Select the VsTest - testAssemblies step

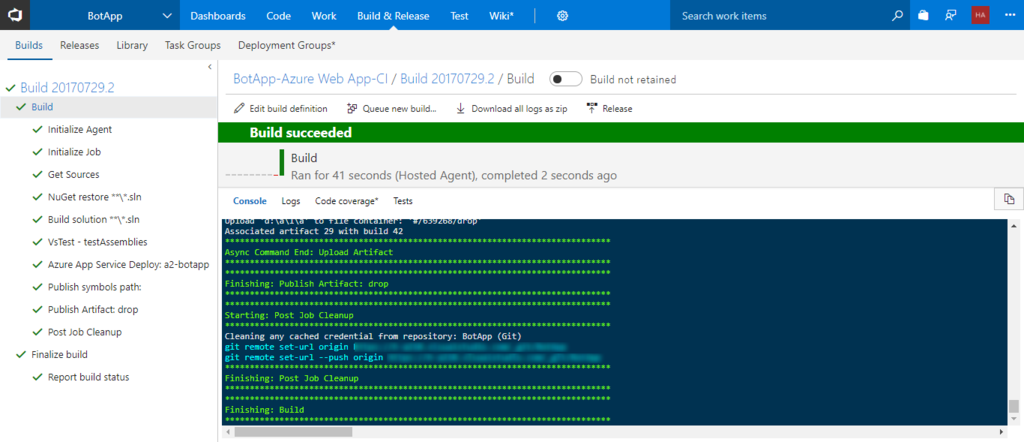(x=97, y=242)
